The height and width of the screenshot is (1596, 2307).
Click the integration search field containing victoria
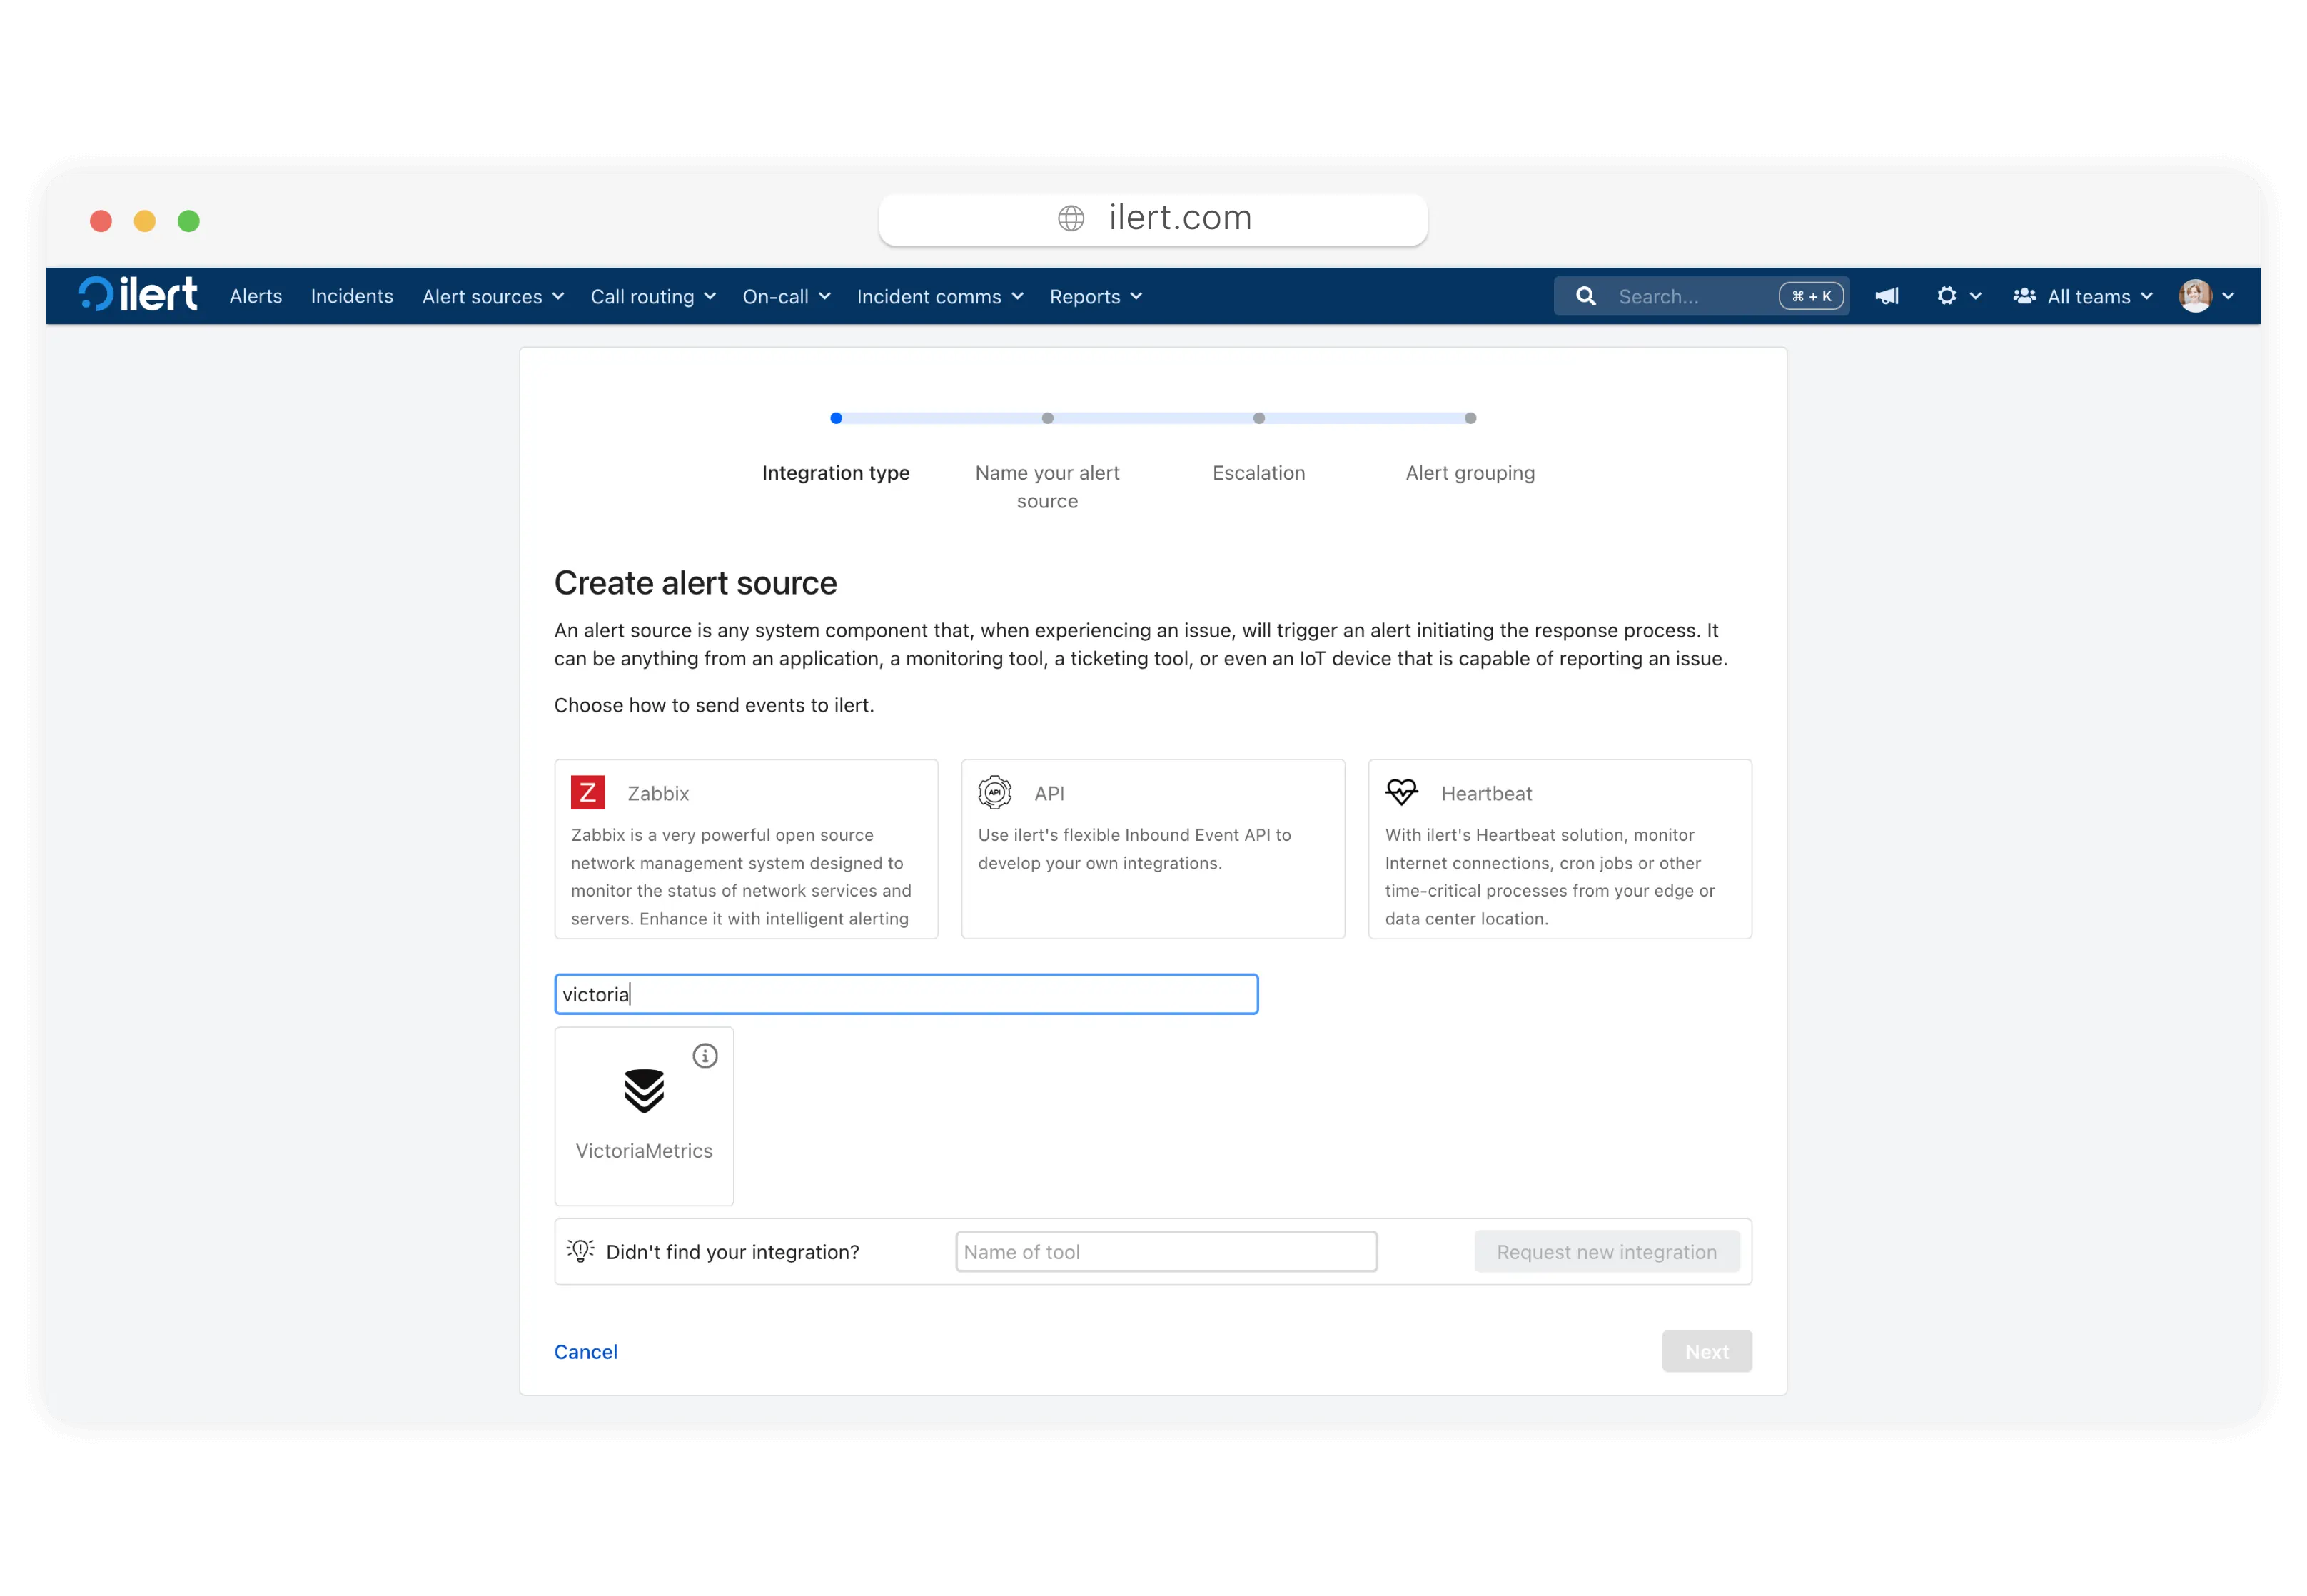point(906,994)
